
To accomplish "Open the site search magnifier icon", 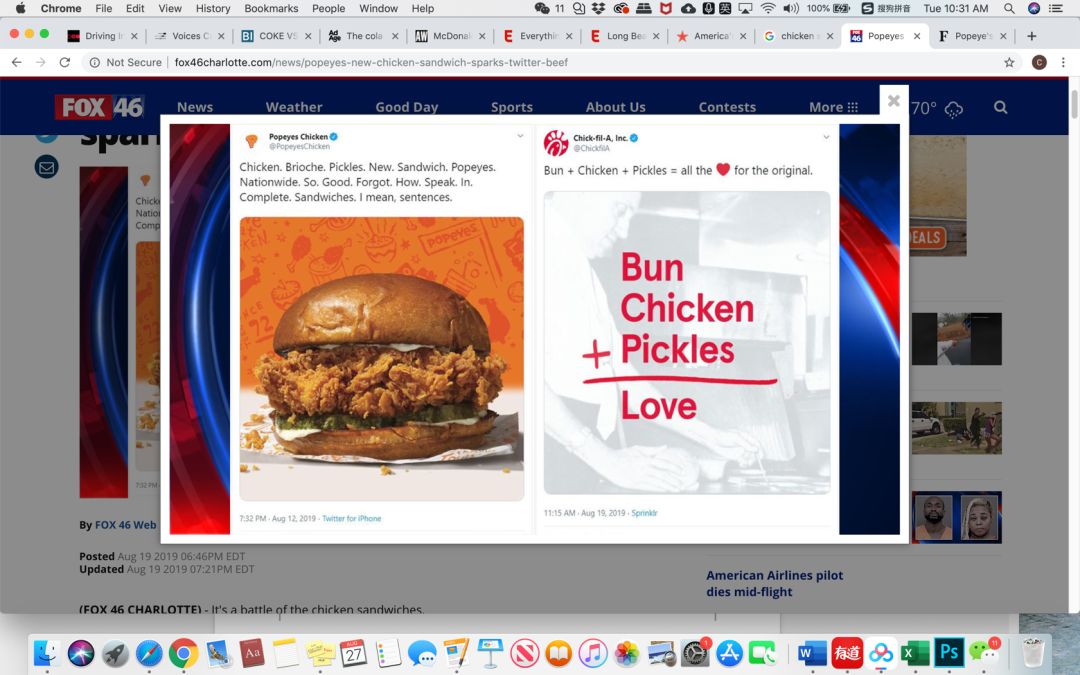I will 1000,107.
